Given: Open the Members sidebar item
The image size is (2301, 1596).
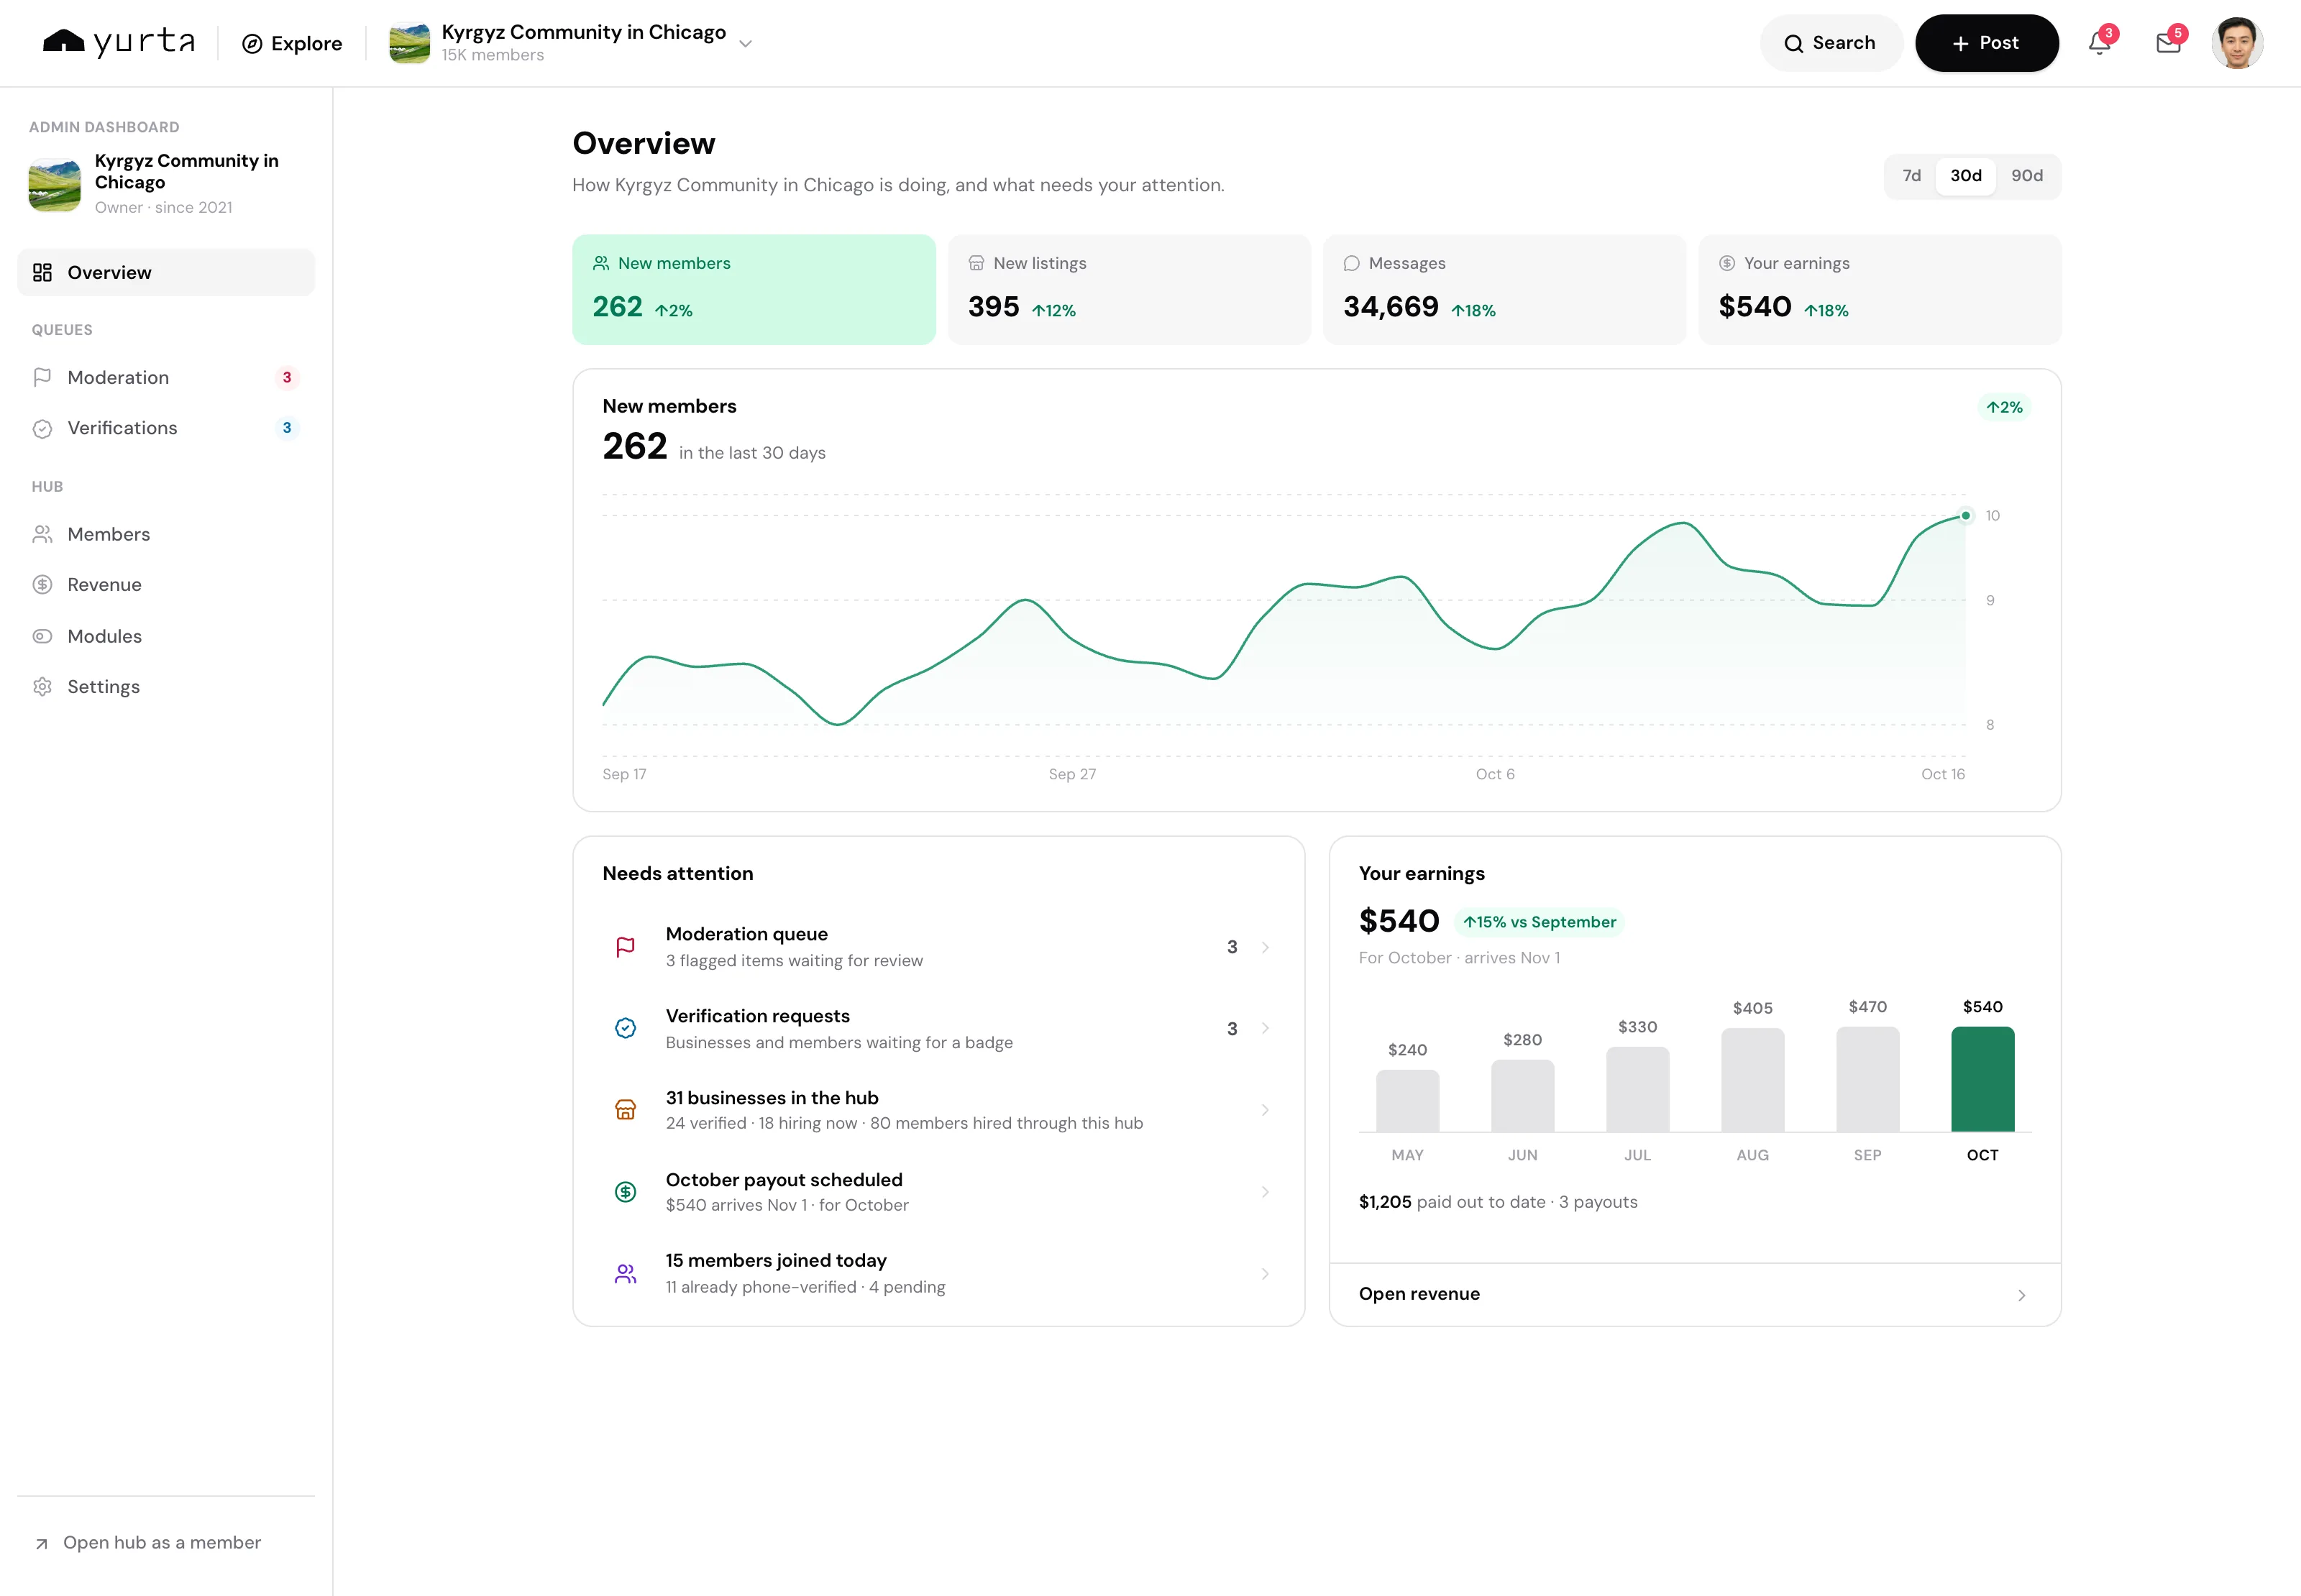Looking at the screenshot, I should tap(166, 534).
